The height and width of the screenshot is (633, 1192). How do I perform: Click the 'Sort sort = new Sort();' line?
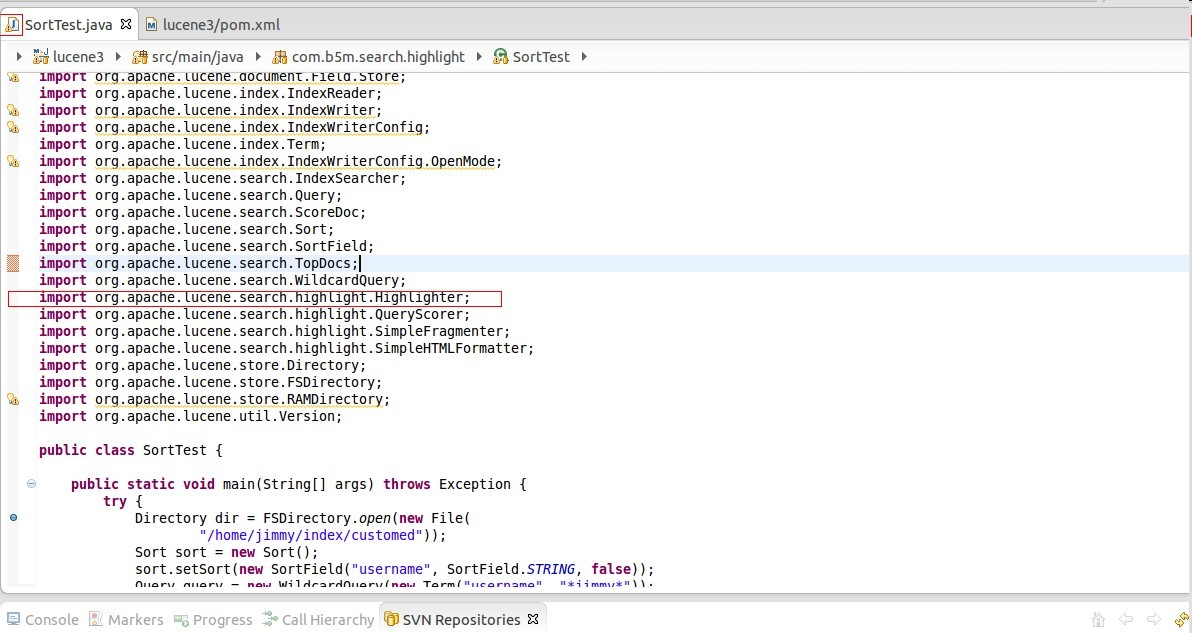point(227,552)
